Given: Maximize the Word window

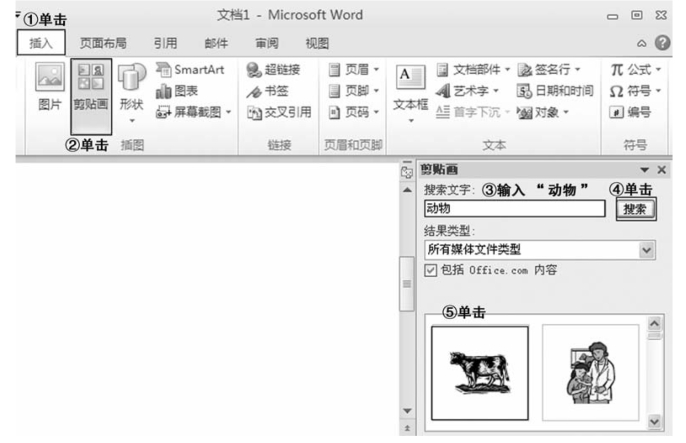Looking at the screenshot, I should pos(637,15).
